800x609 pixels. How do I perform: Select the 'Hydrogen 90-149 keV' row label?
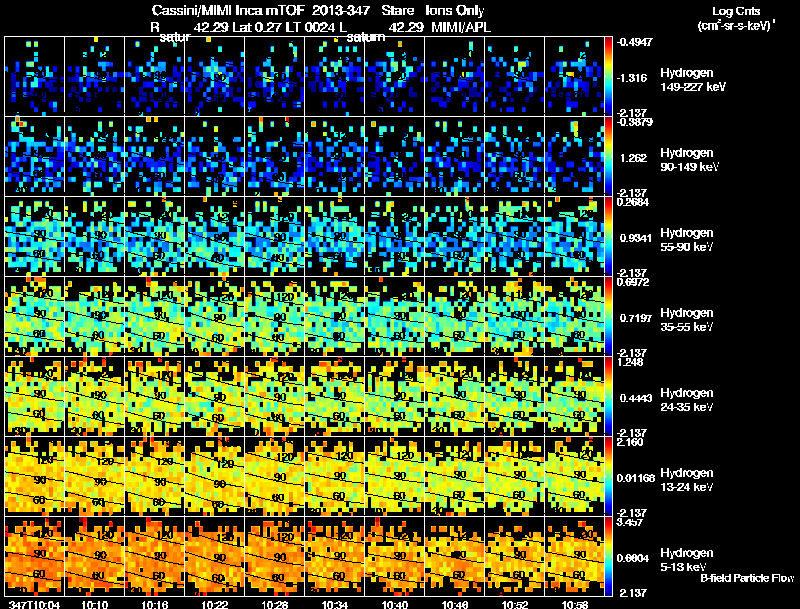coord(690,160)
